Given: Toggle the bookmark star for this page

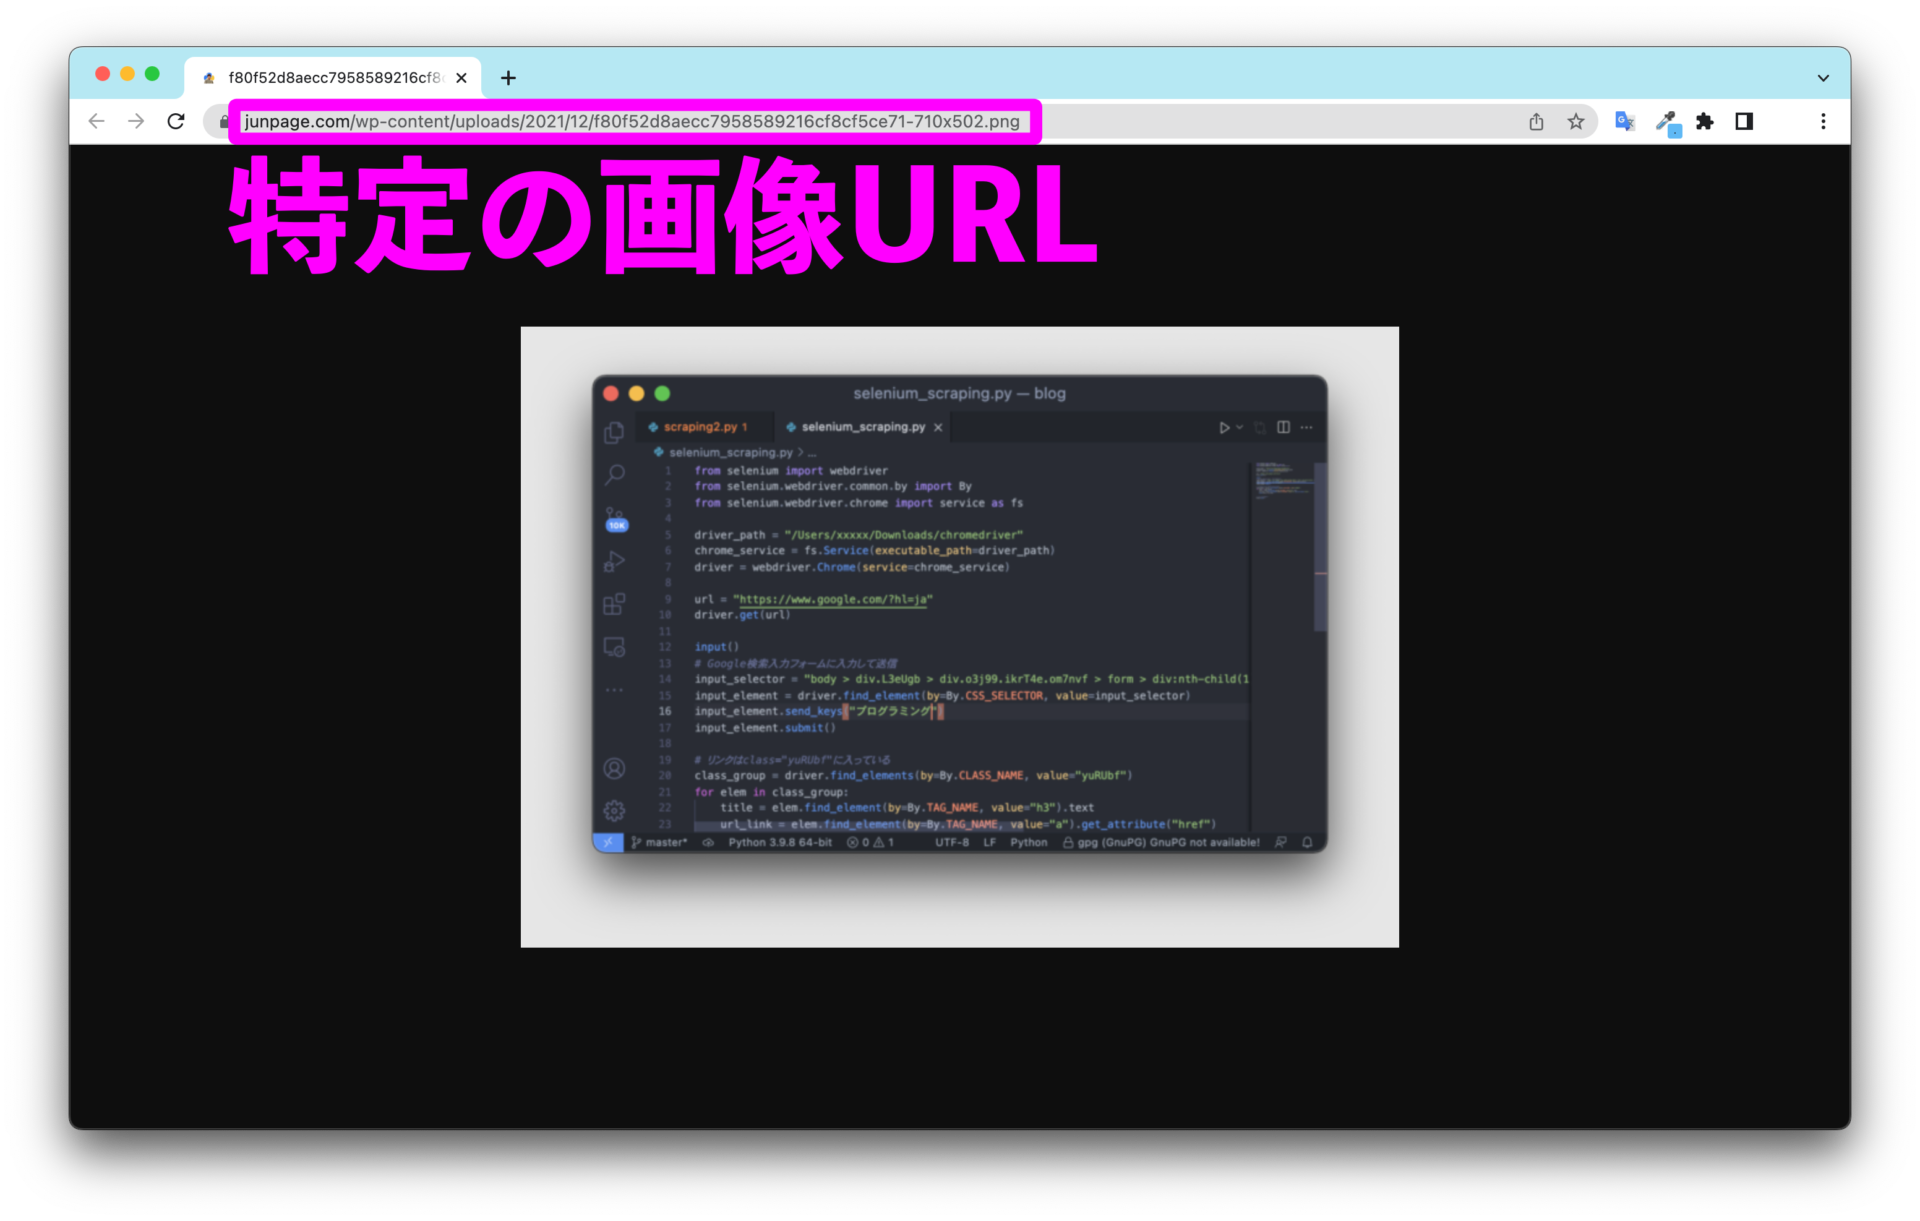Looking at the screenshot, I should 1576,121.
